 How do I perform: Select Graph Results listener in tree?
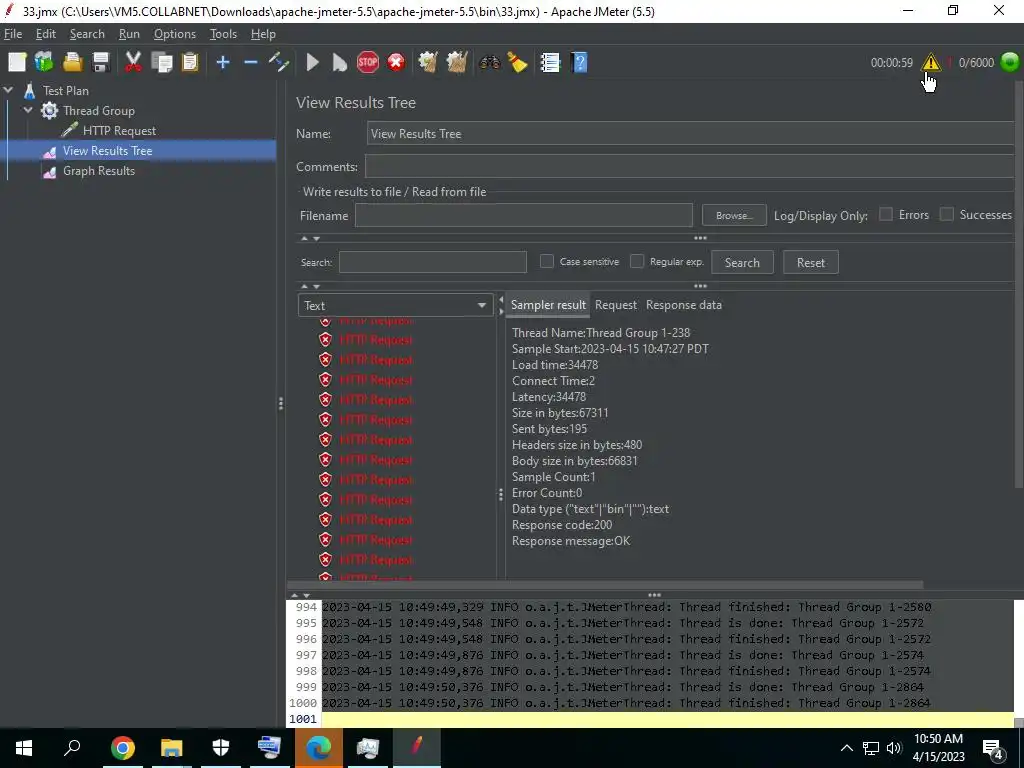99,171
